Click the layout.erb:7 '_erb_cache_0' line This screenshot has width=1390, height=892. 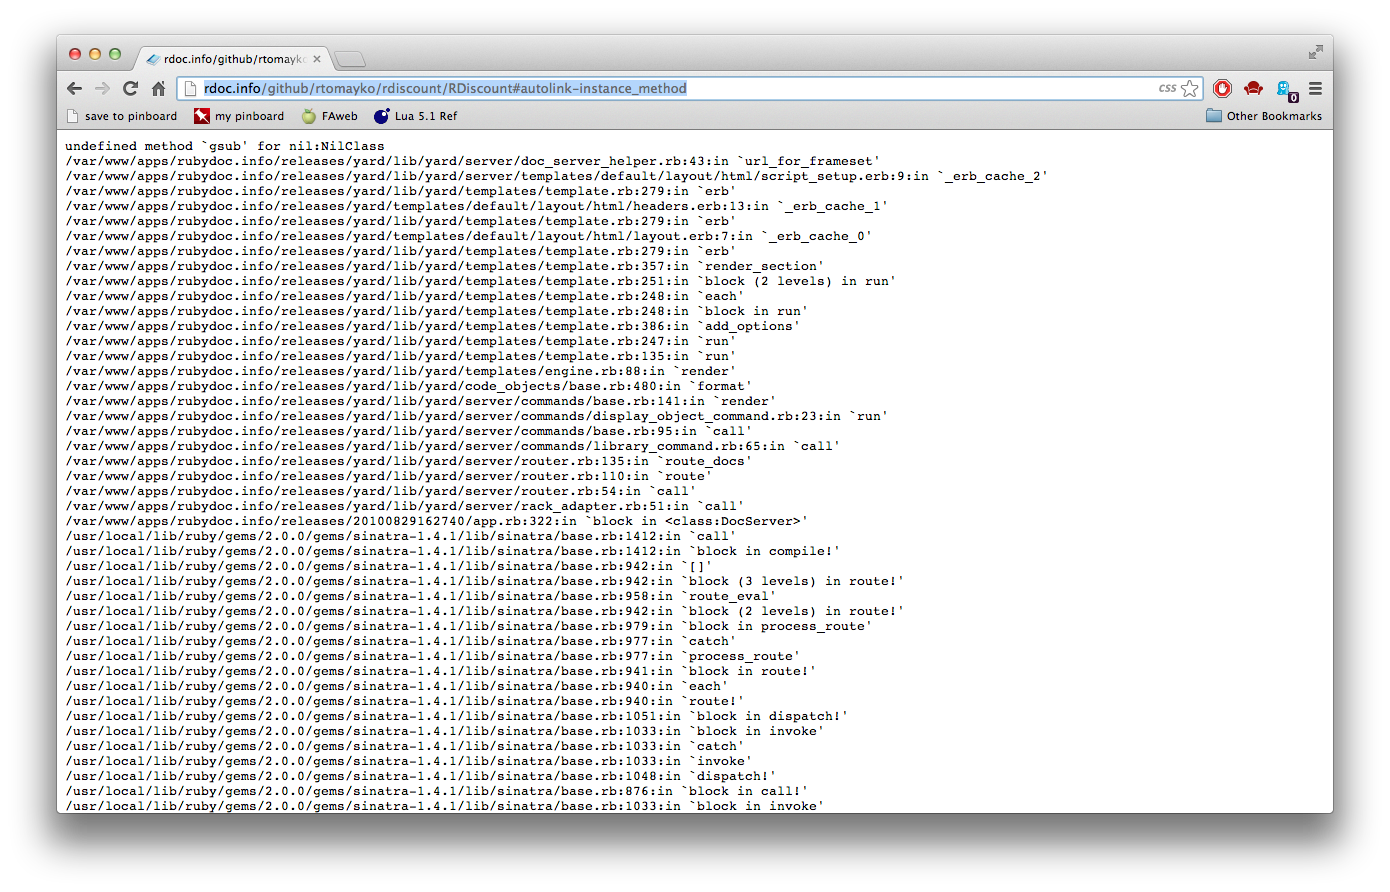(x=469, y=236)
